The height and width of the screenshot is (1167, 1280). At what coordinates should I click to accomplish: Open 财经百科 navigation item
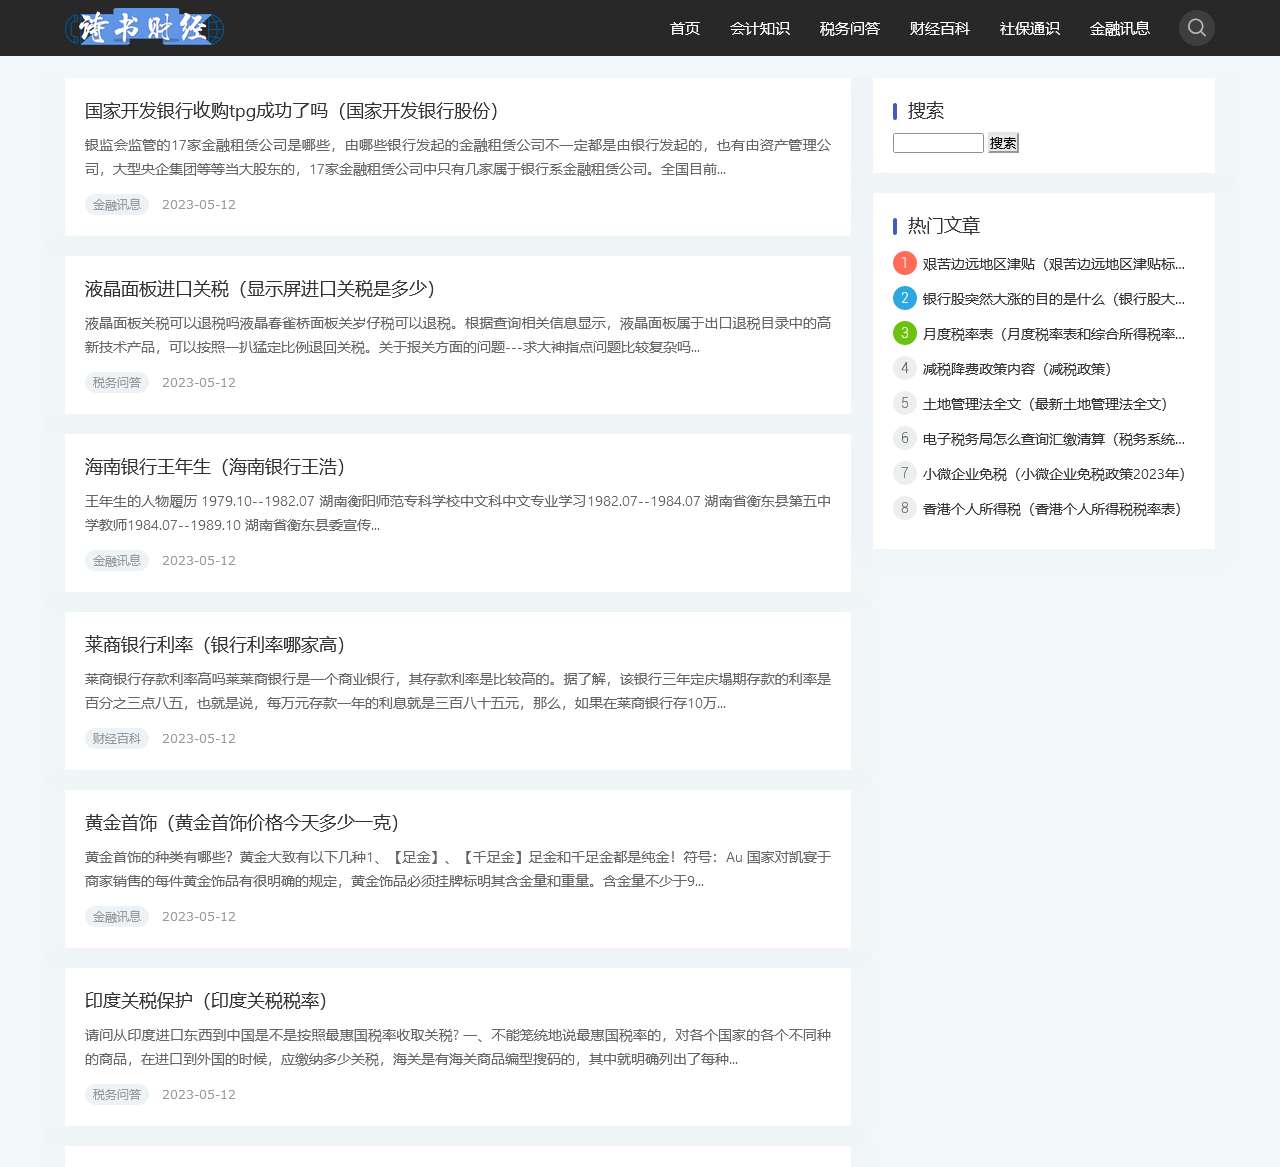point(940,28)
